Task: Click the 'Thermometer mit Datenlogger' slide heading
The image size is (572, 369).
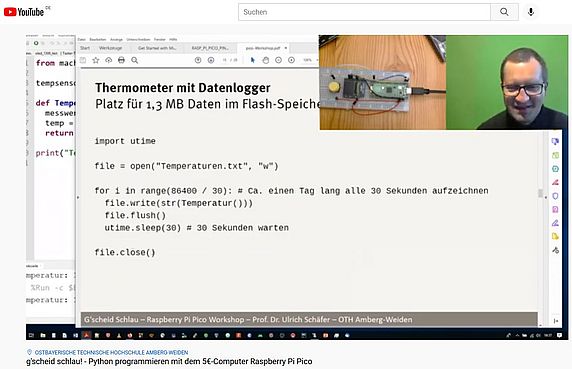Action: coord(183,88)
